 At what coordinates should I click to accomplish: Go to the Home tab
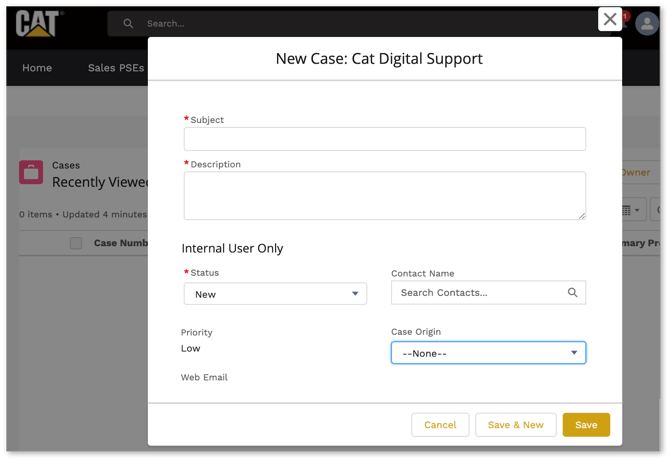[x=37, y=68]
